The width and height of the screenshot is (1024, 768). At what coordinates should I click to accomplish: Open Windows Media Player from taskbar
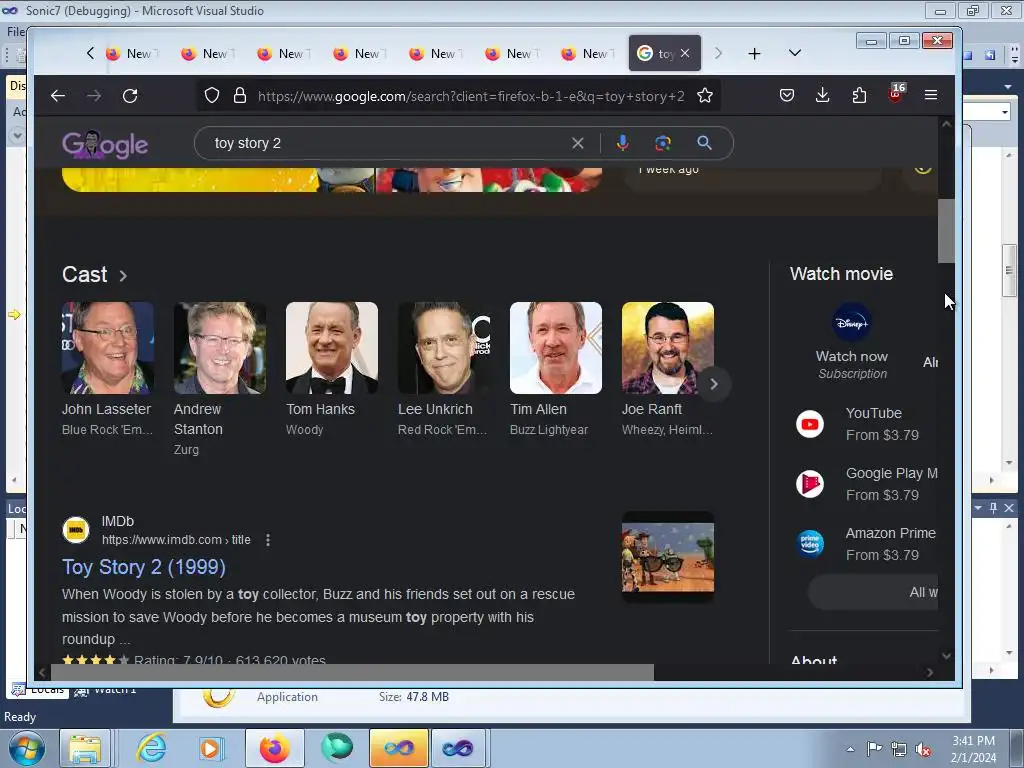click(x=210, y=748)
